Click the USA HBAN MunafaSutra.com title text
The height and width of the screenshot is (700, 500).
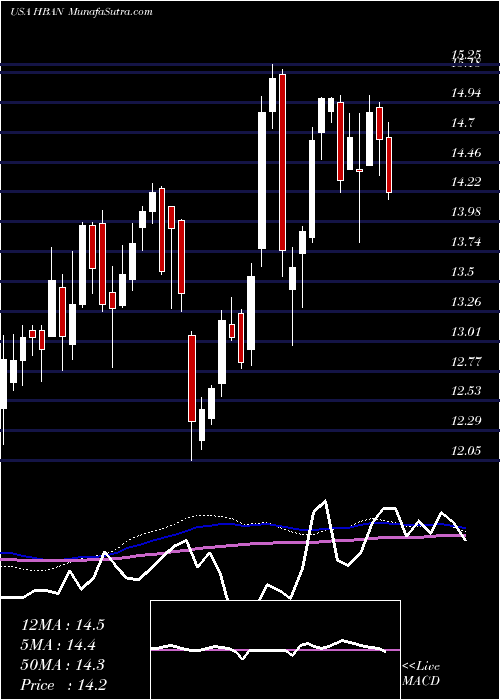click(x=81, y=12)
